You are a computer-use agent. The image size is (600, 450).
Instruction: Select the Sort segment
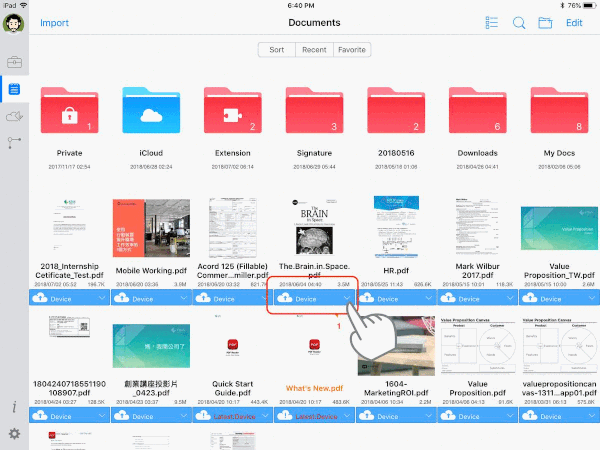click(277, 49)
